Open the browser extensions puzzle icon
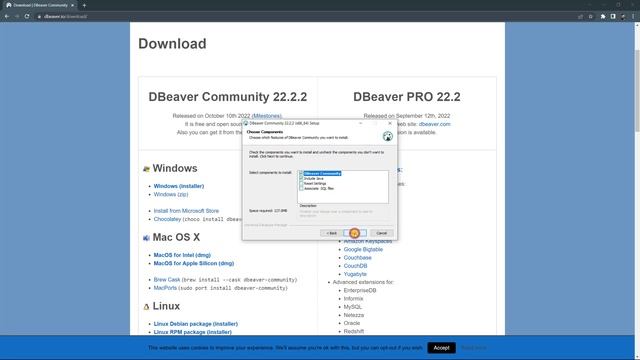Image resolution: width=640 pixels, height=360 pixels. pyautogui.click(x=603, y=16)
